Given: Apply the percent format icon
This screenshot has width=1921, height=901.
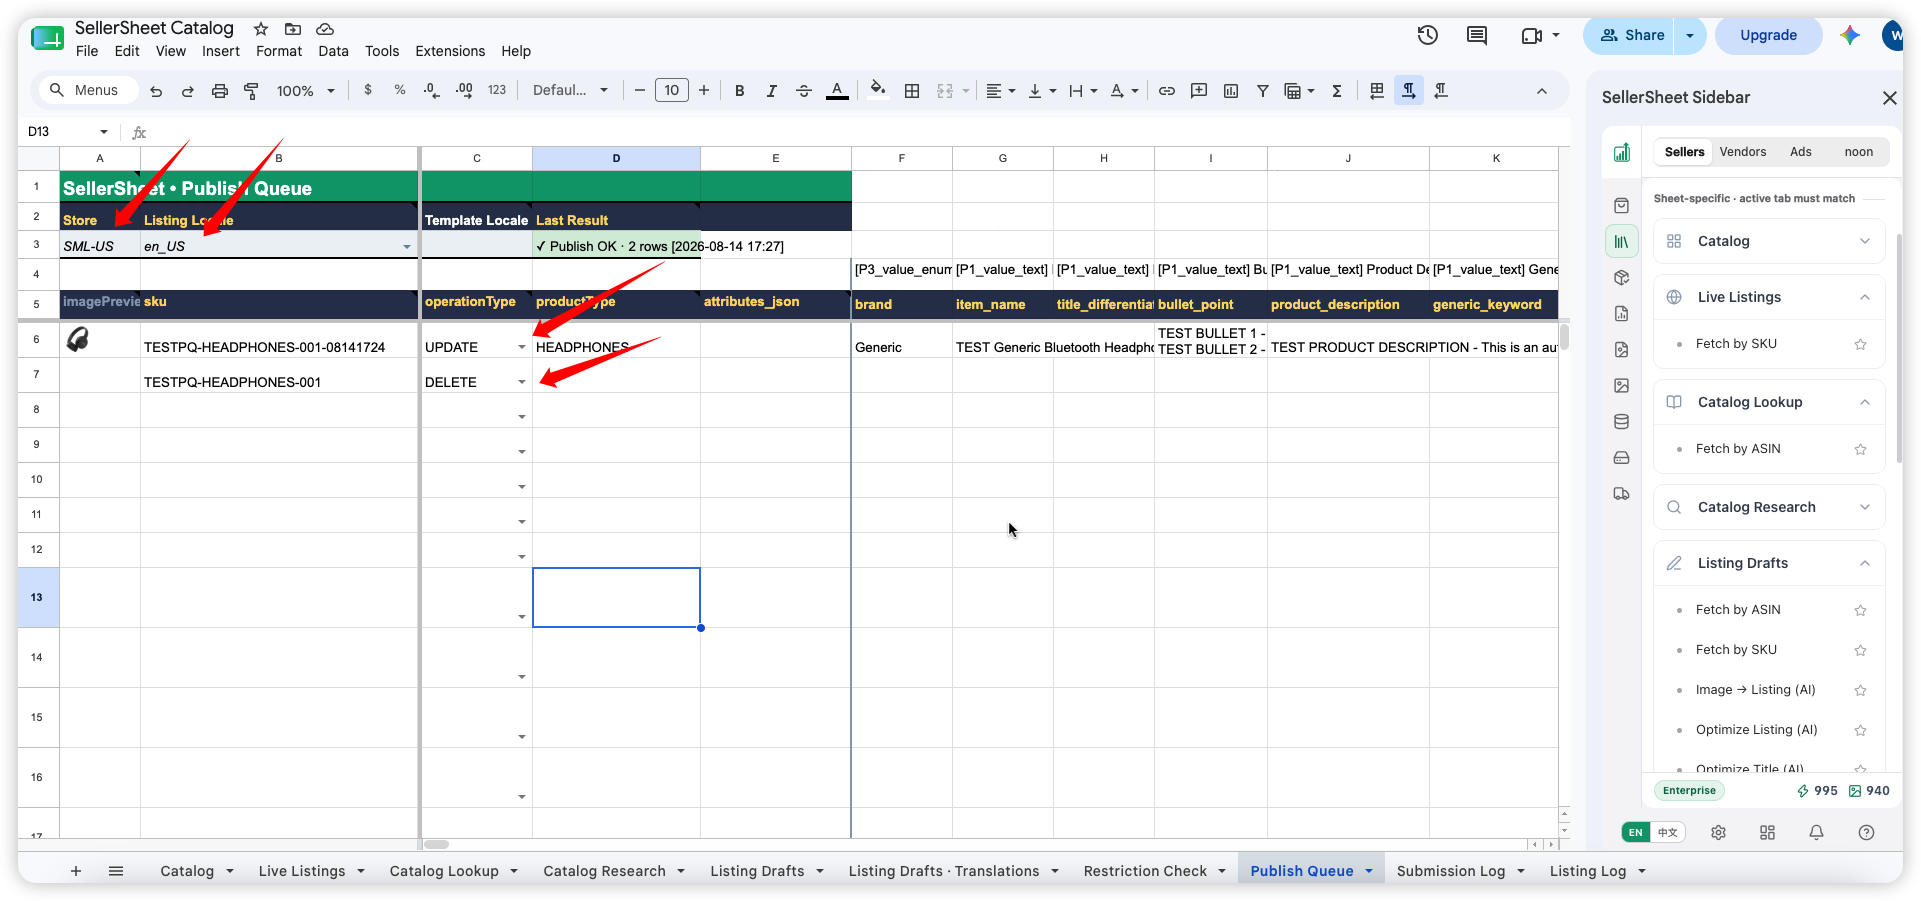Looking at the screenshot, I should (399, 90).
